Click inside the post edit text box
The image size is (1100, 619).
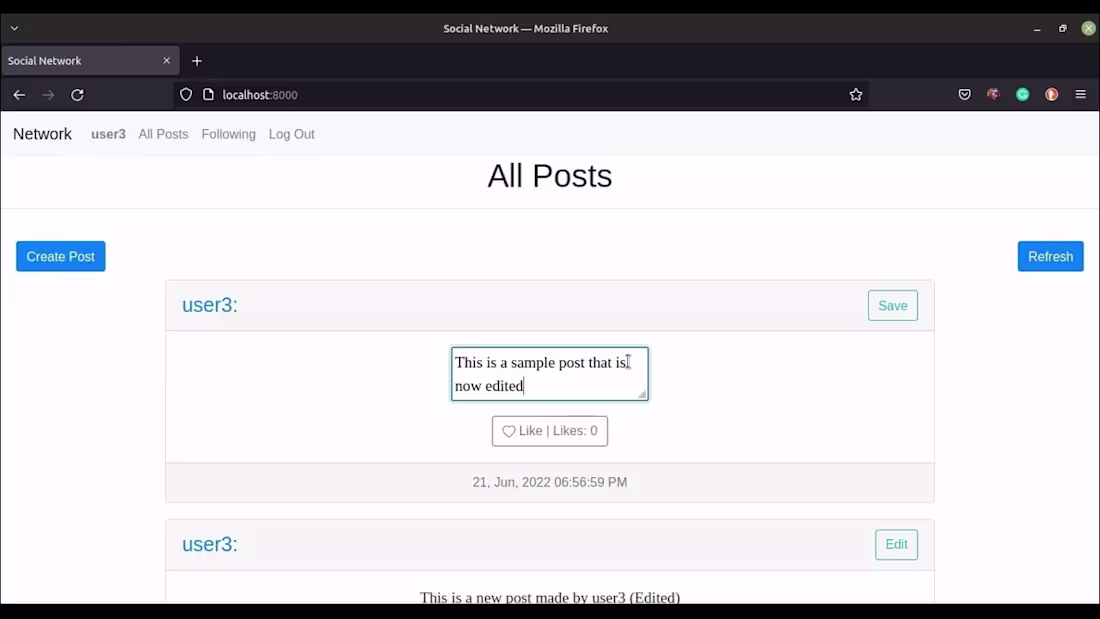(549, 374)
